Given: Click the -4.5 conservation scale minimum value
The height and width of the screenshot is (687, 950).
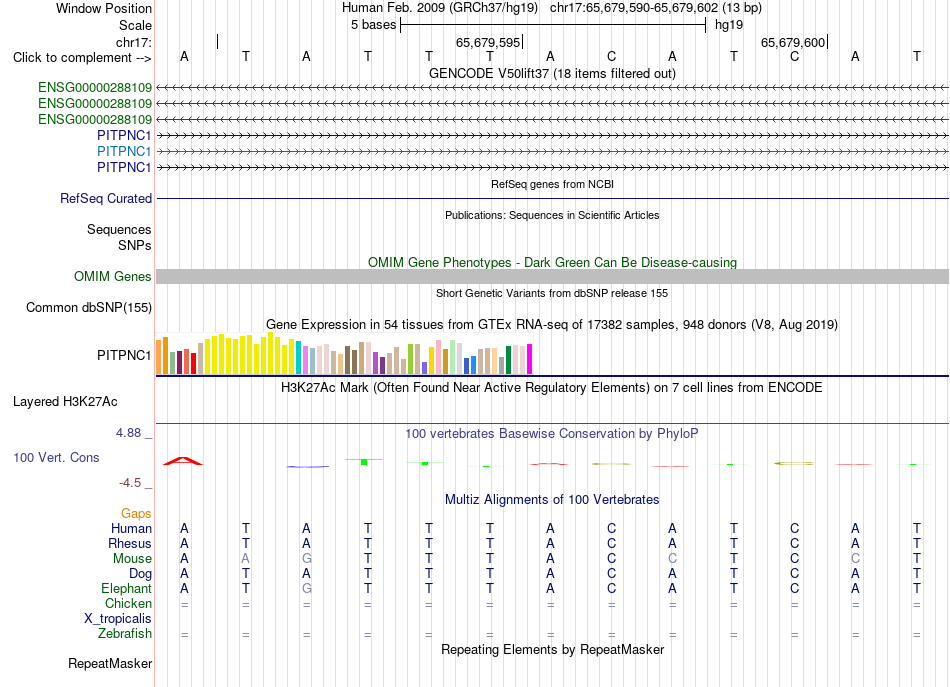Looking at the screenshot, I should pyautogui.click(x=130, y=483).
